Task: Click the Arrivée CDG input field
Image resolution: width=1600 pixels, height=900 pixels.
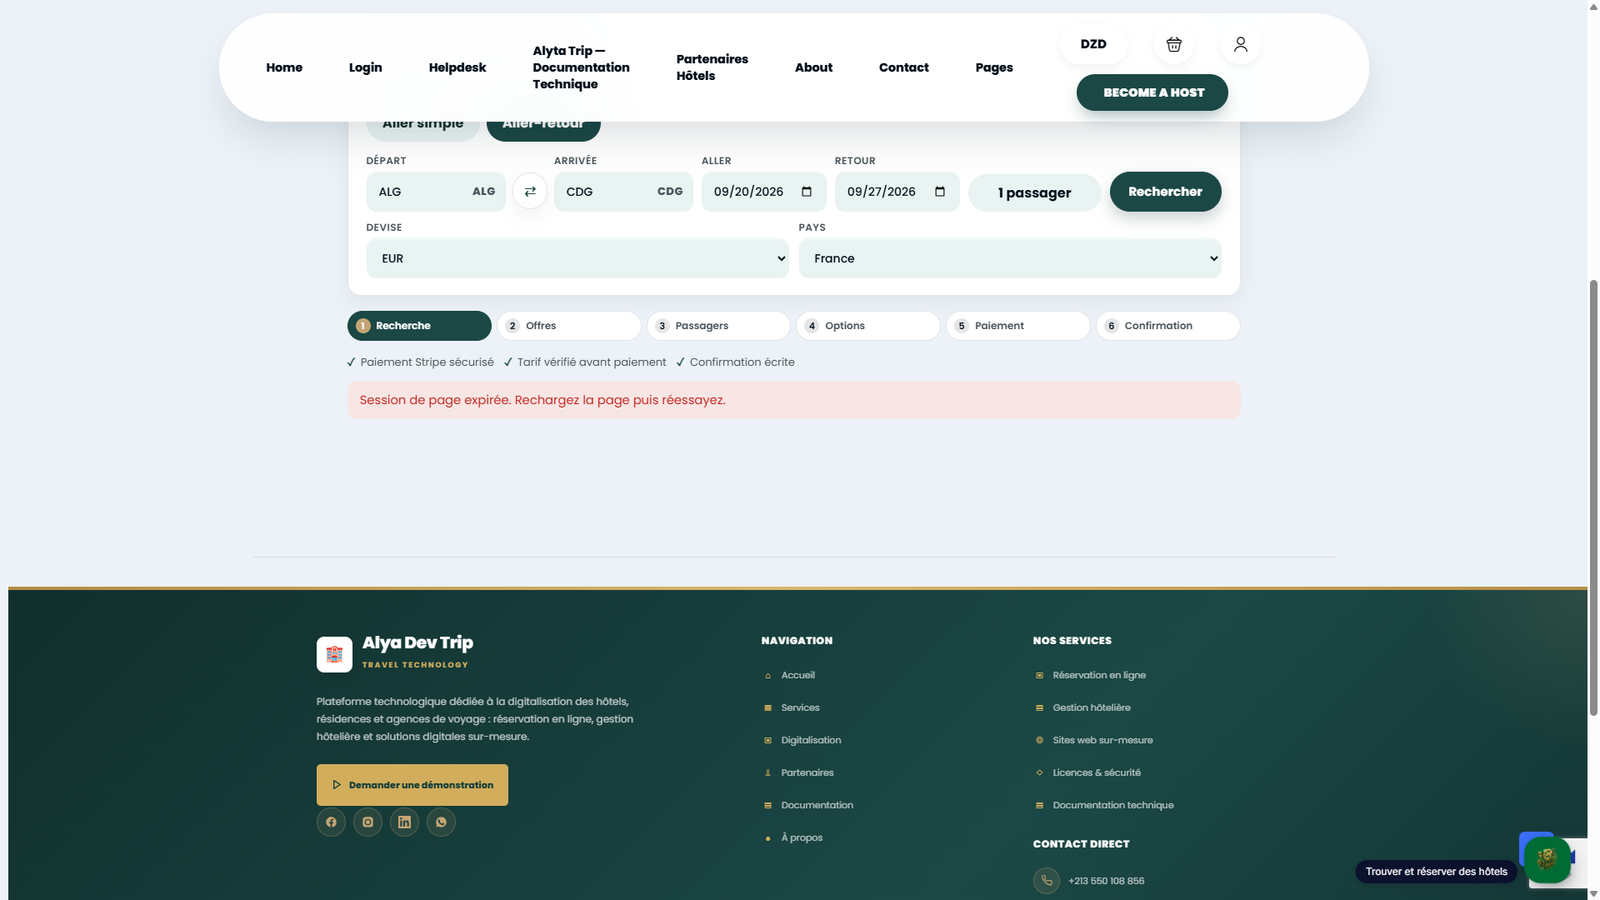Action: coord(623,191)
